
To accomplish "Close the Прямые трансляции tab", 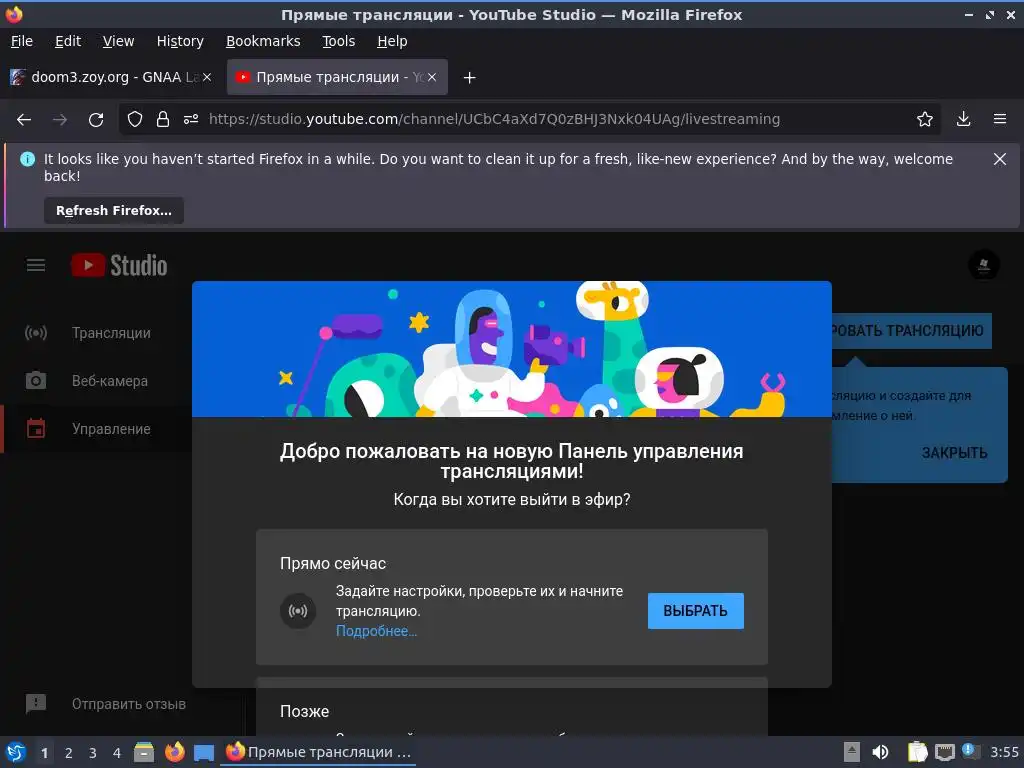I will (x=432, y=77).
